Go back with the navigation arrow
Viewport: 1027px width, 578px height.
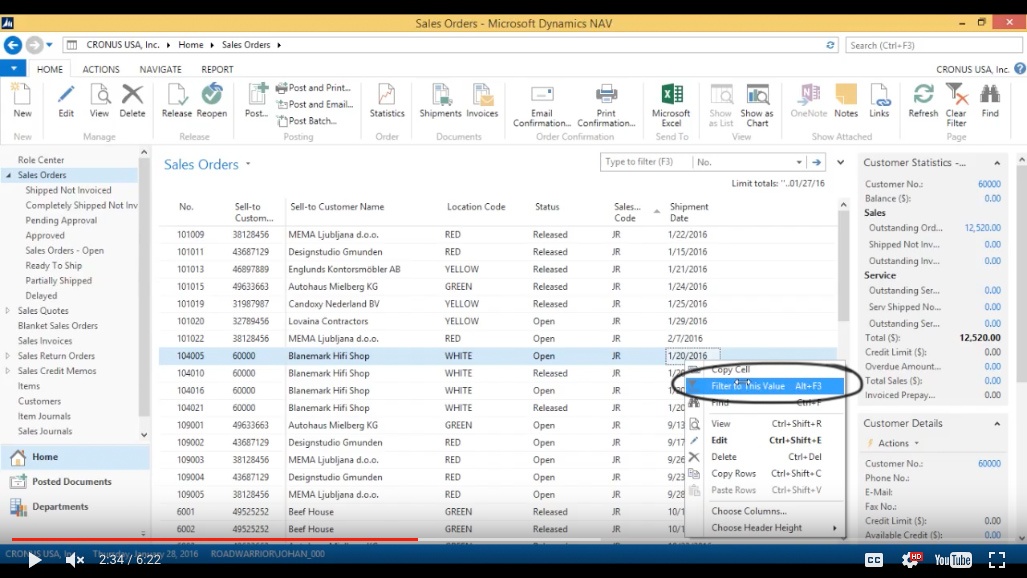pos(12,45)
